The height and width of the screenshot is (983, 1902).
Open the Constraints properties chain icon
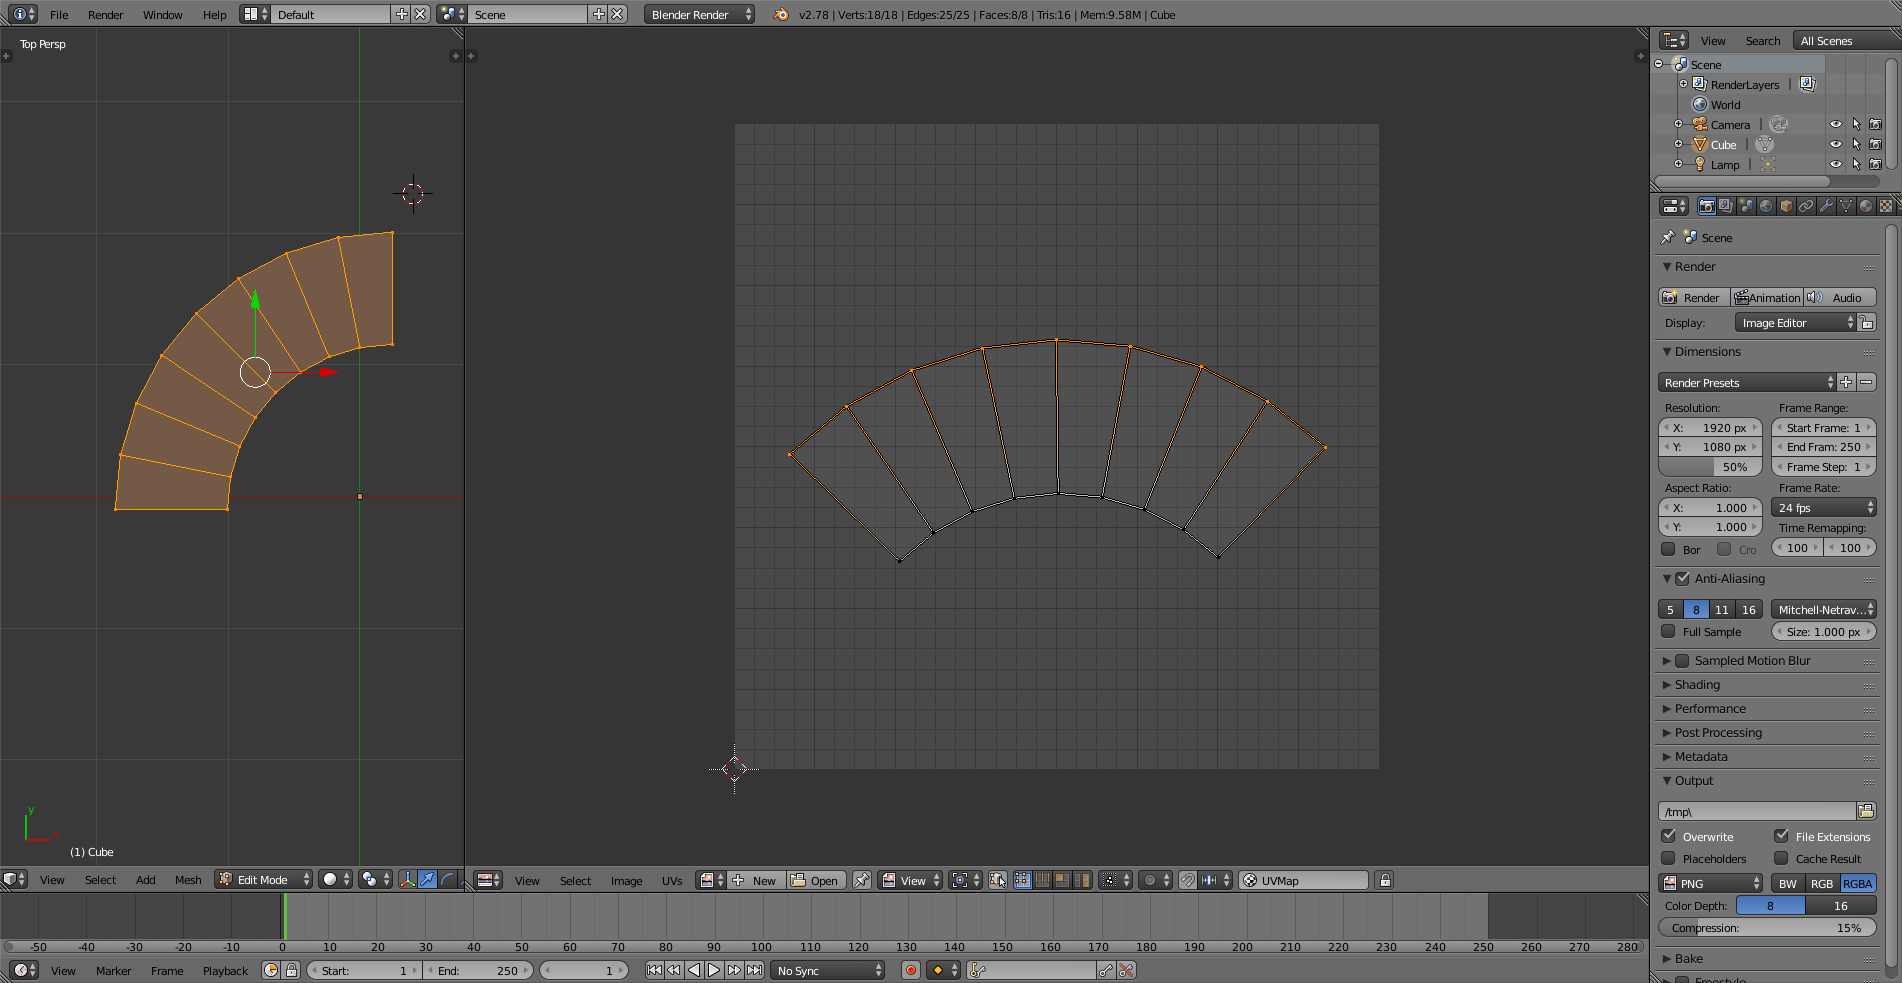1806,206
